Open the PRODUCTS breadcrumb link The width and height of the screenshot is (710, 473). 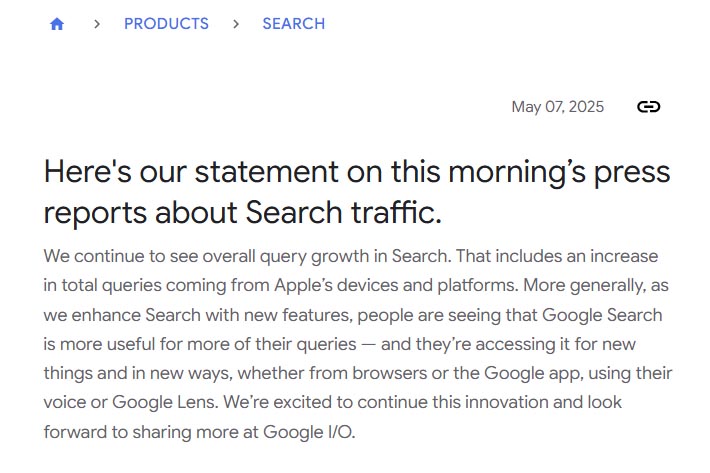(x=166, y=24)
